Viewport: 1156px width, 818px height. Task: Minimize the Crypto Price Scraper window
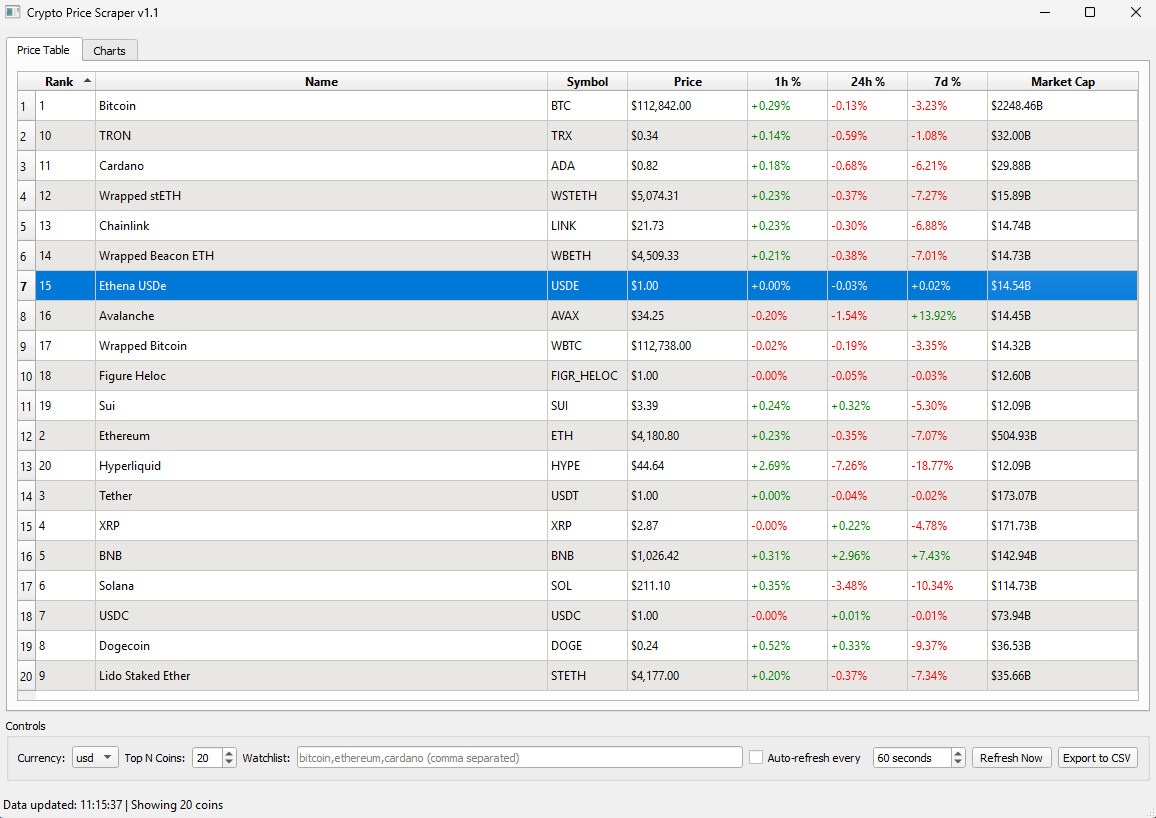tap(1045, 13)
